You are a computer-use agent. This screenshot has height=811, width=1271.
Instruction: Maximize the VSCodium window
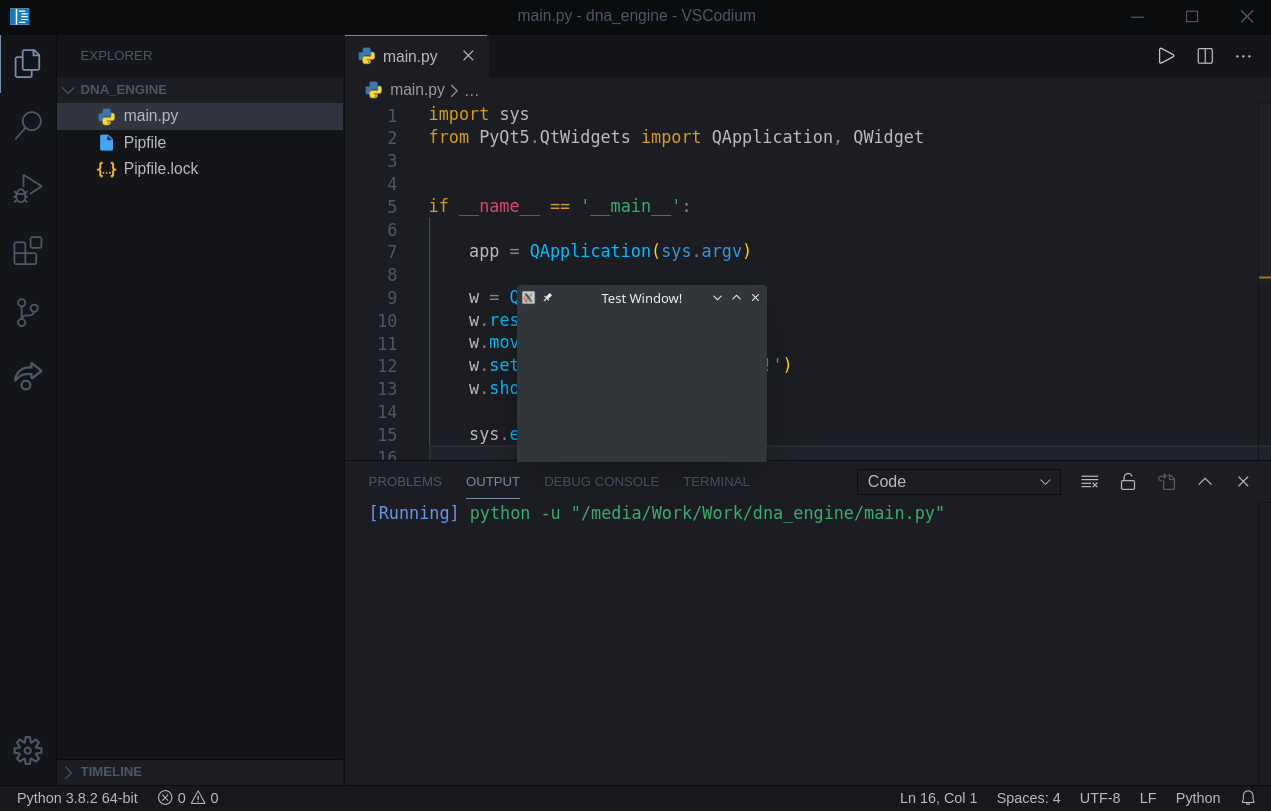1192,16
